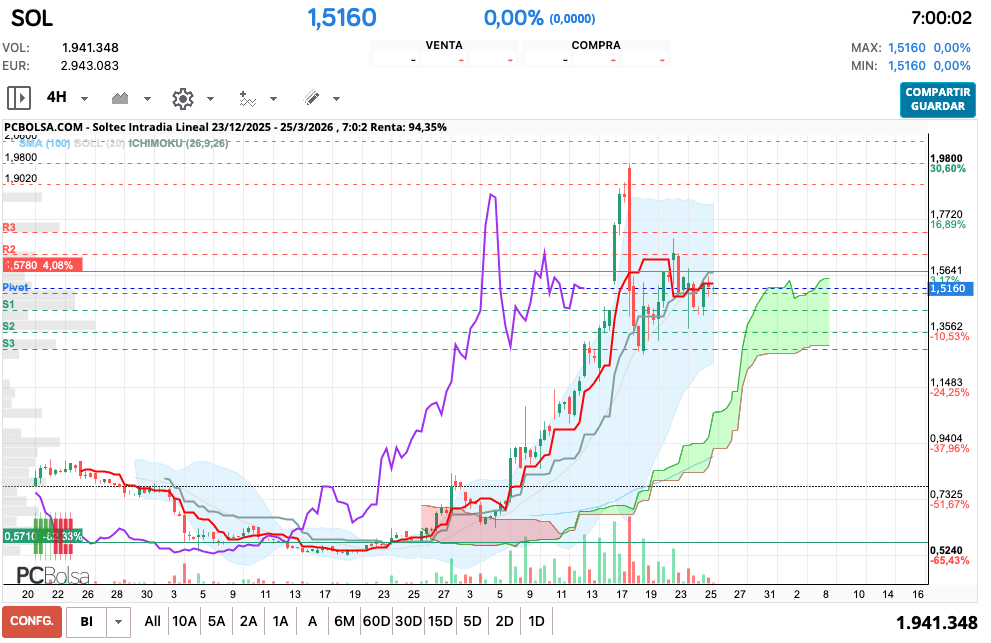Click the chart type area icon
The width and height of the screenshot is (991, 643).
(x=120, y=98)
